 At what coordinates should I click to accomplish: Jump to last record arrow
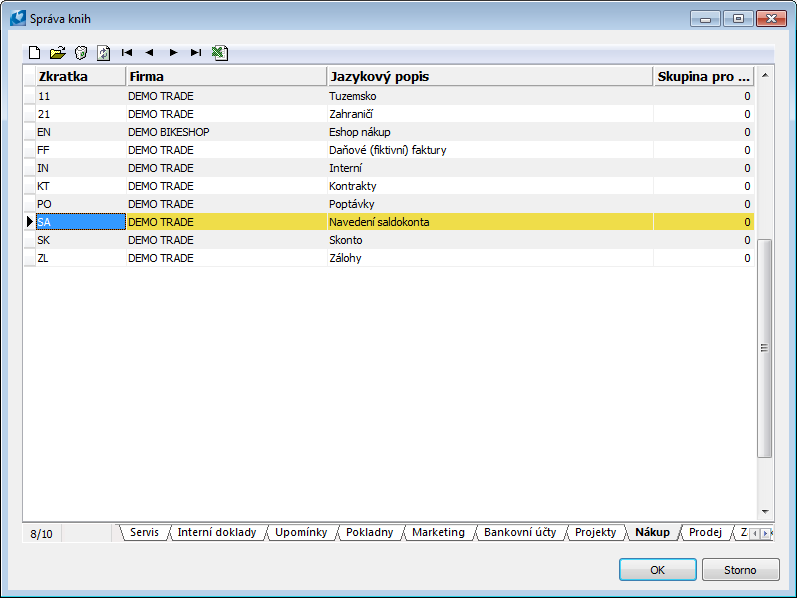coord(196,52)
